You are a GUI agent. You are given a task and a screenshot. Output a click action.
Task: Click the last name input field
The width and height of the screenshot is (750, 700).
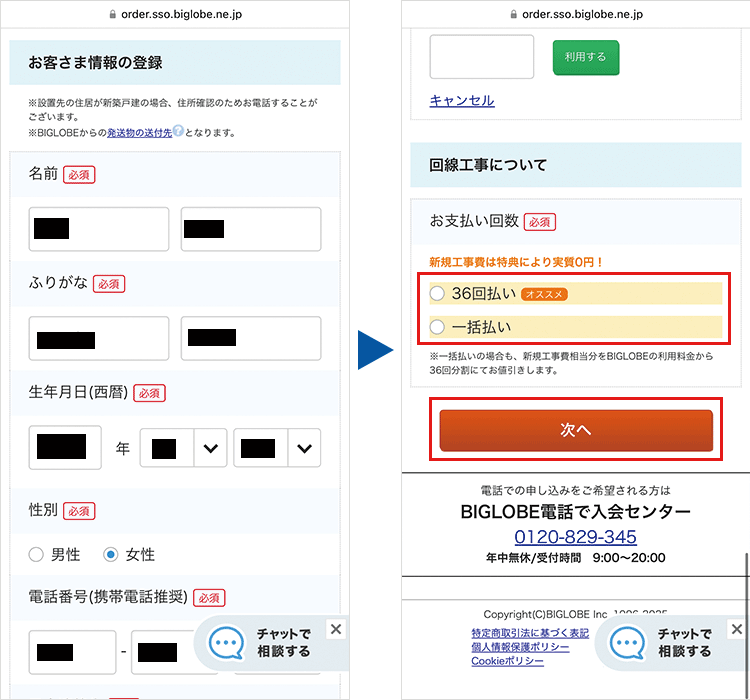(99, 229)
